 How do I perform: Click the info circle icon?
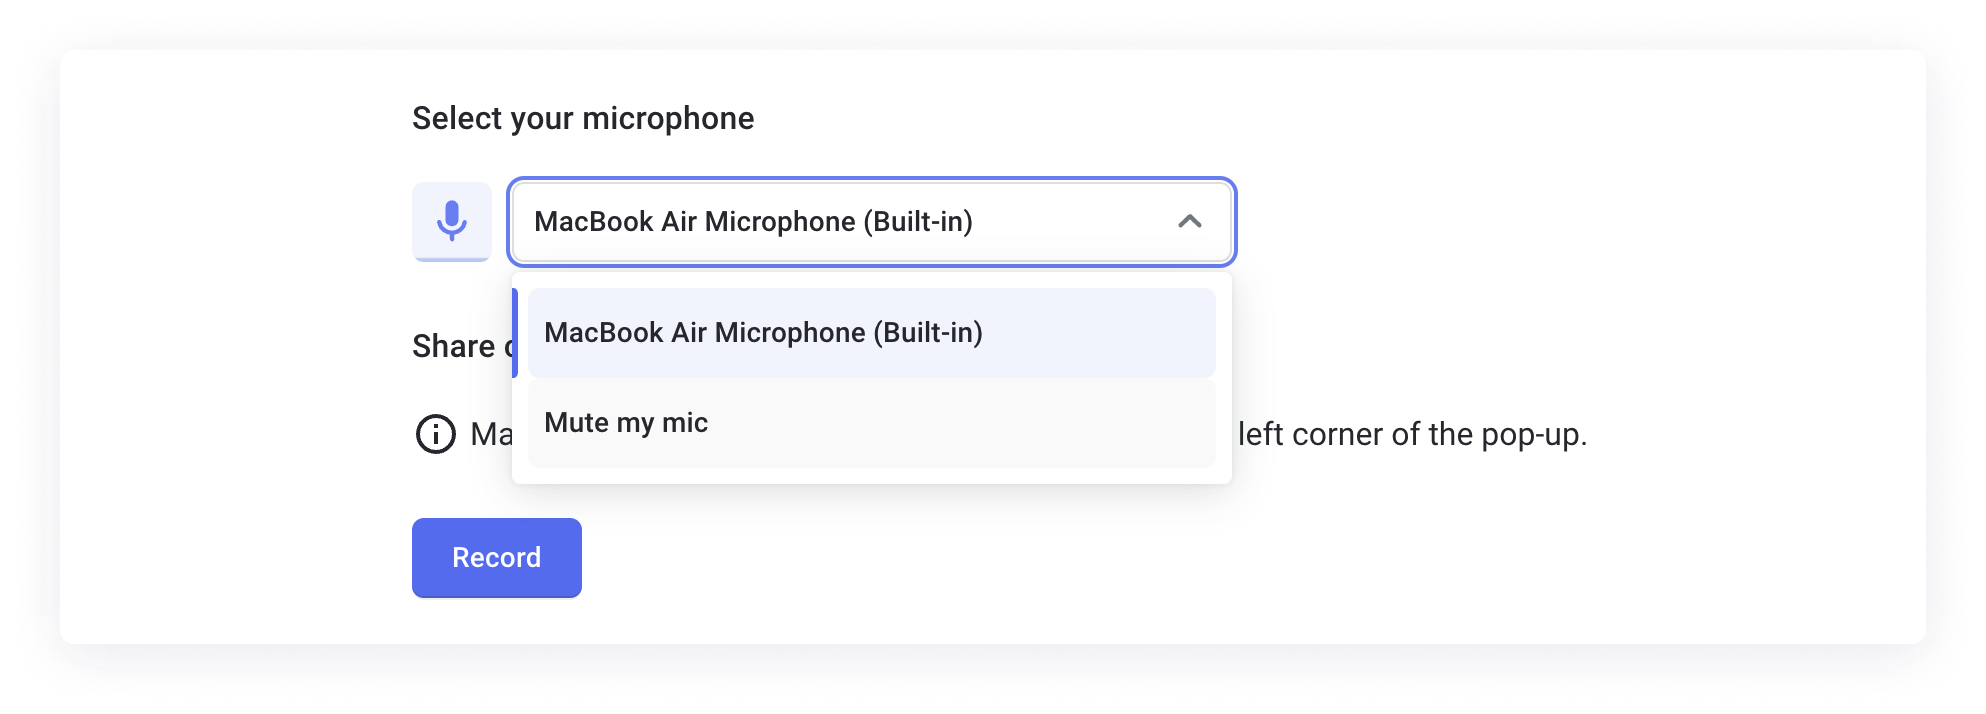coord(435,434)
